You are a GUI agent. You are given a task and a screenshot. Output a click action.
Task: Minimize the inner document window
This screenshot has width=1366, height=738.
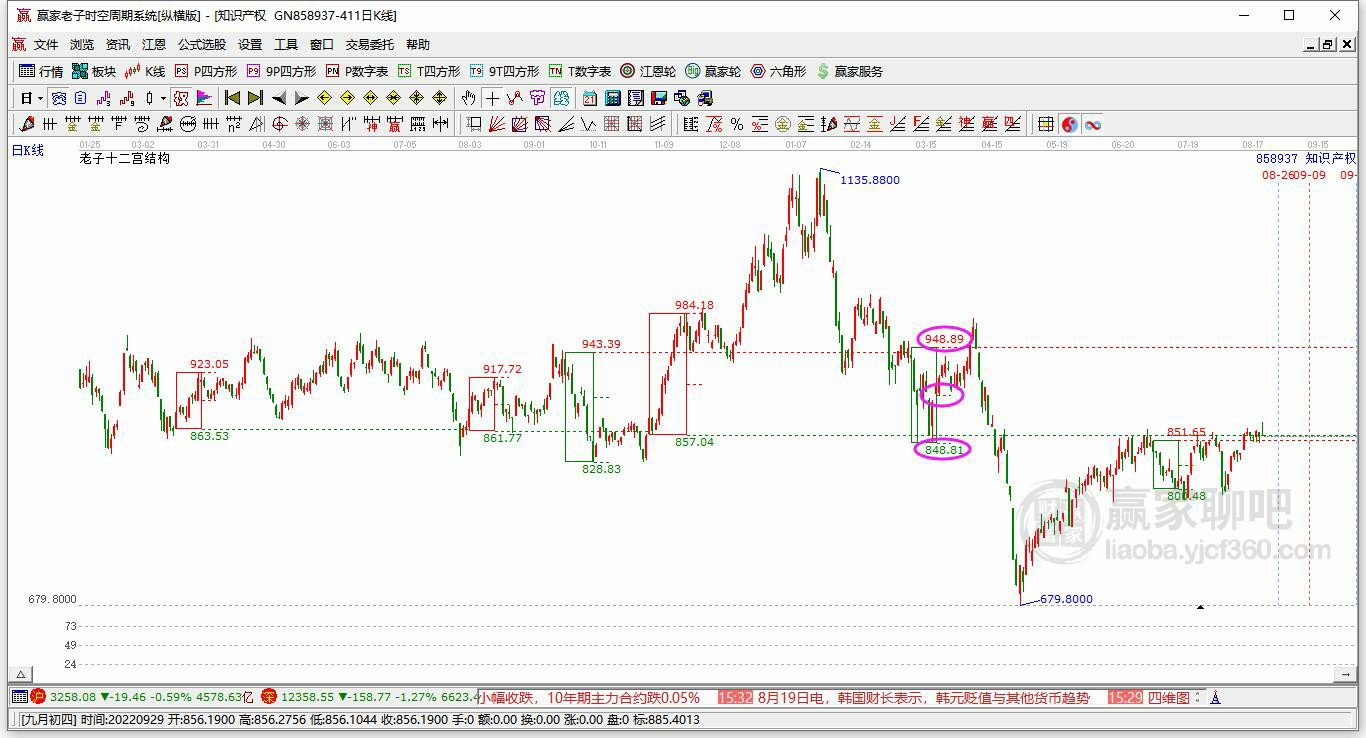(x=1311, y=45)
